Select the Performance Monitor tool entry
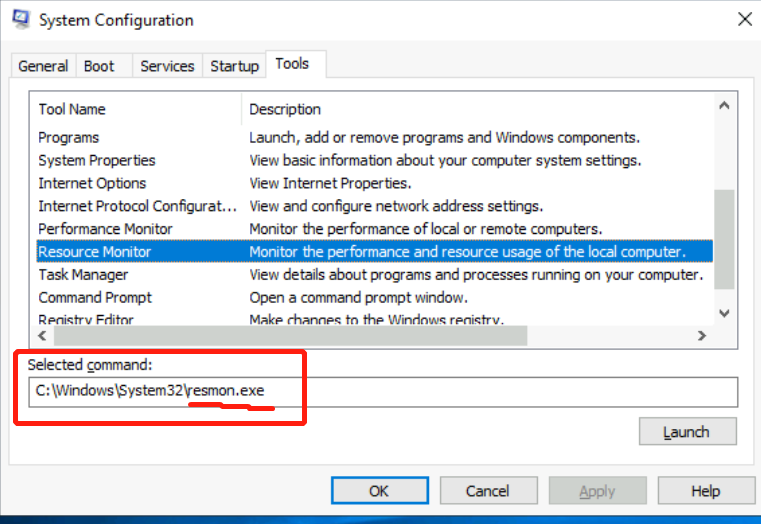 tap(105, 229)
